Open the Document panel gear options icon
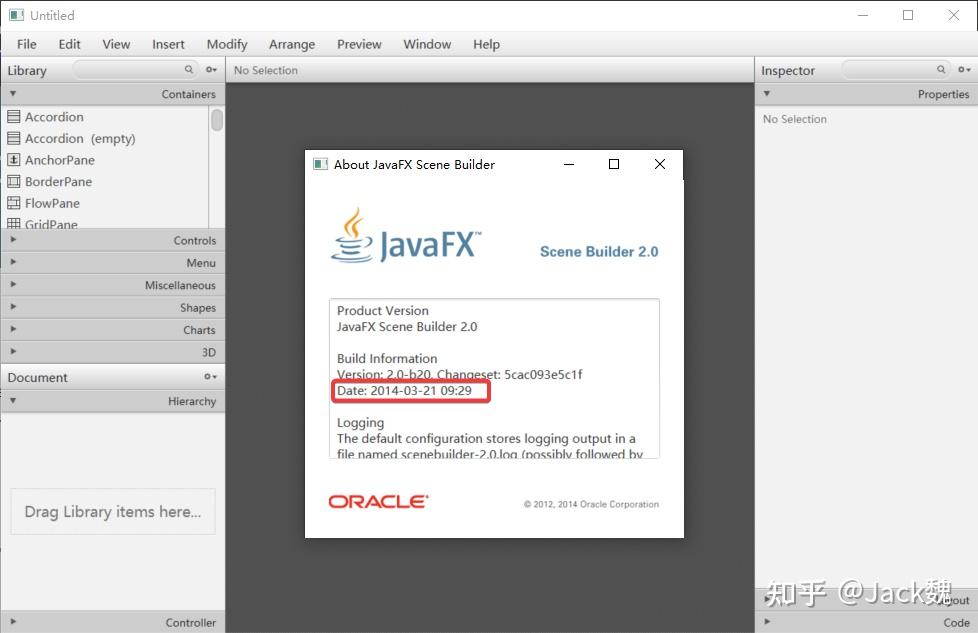Viewport: 978px width, 633px height. pyautogui.click(x=211, y=377)
